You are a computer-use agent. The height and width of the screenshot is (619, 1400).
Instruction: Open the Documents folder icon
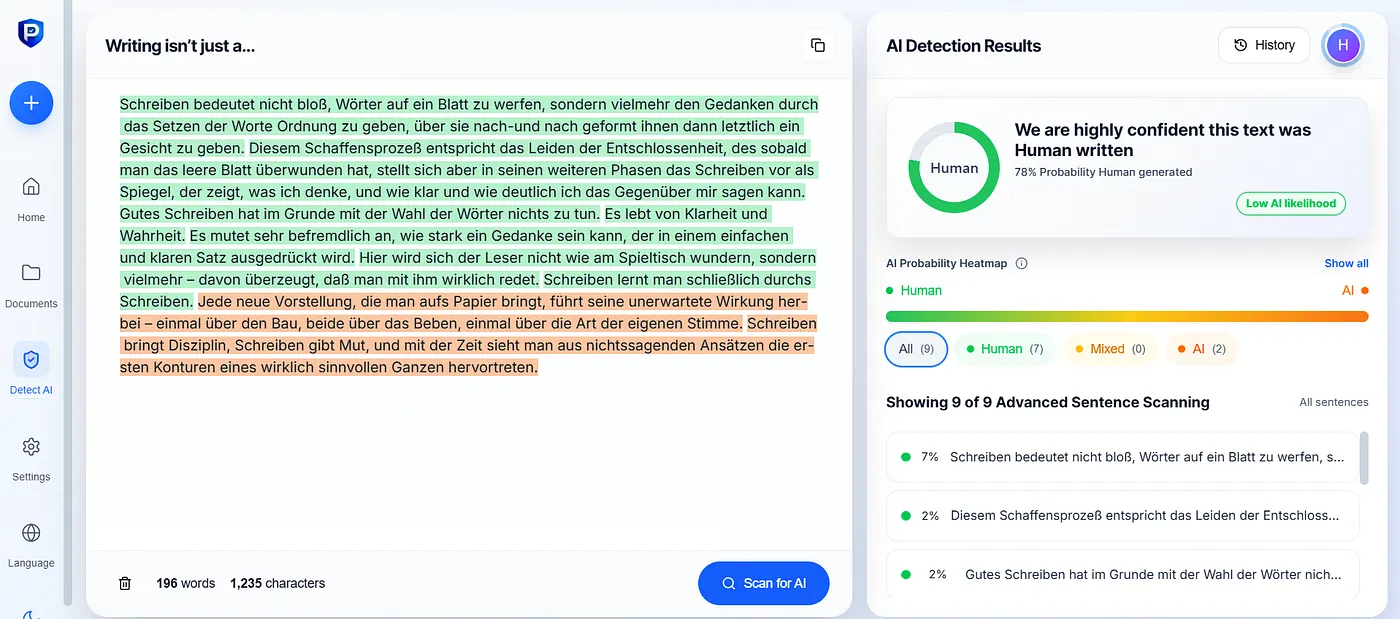(31, 273)
